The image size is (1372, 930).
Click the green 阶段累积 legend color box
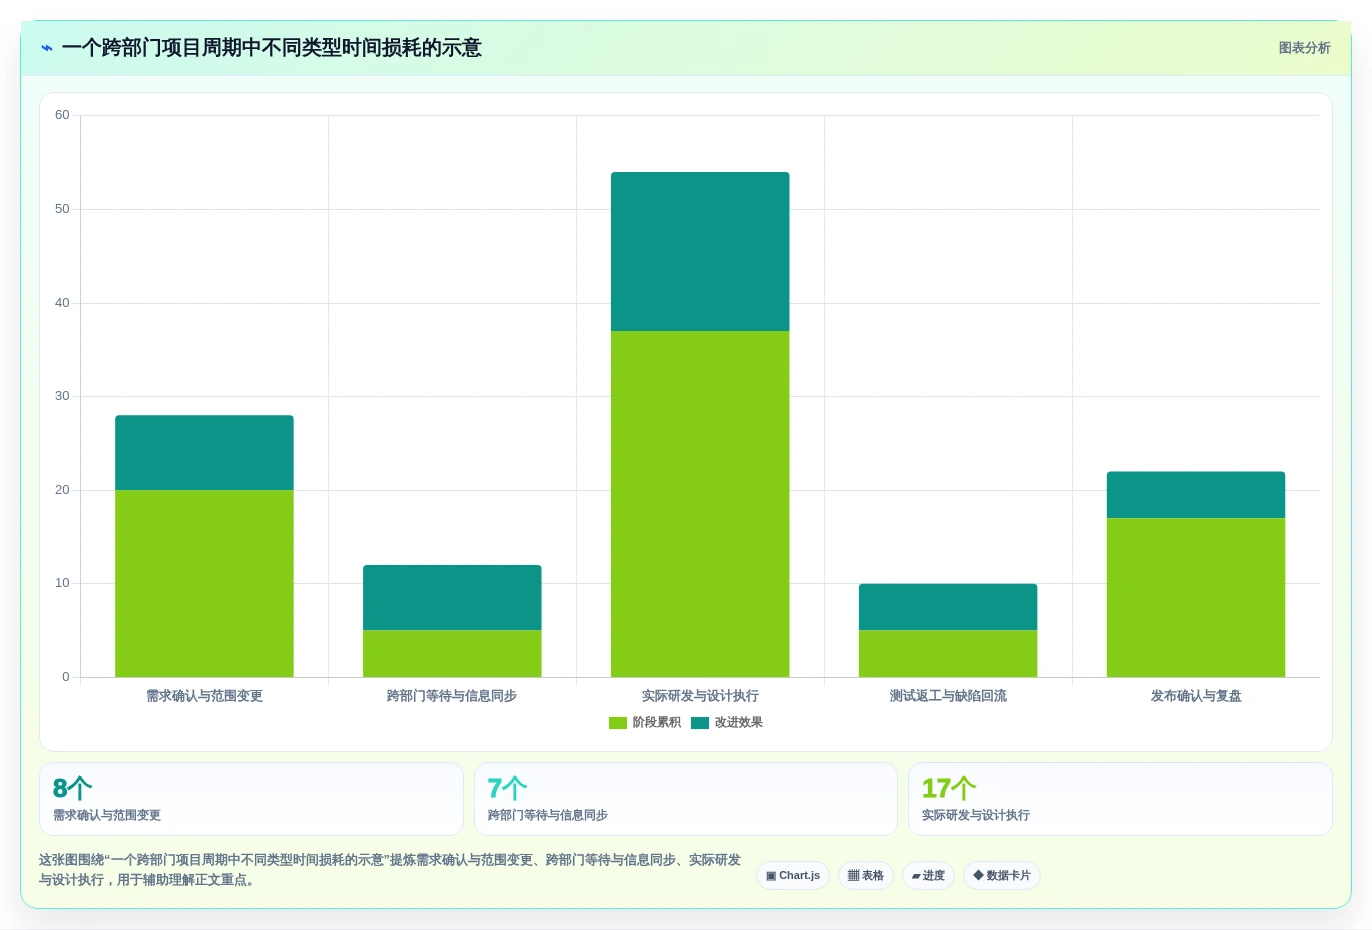tap(618, 723)
